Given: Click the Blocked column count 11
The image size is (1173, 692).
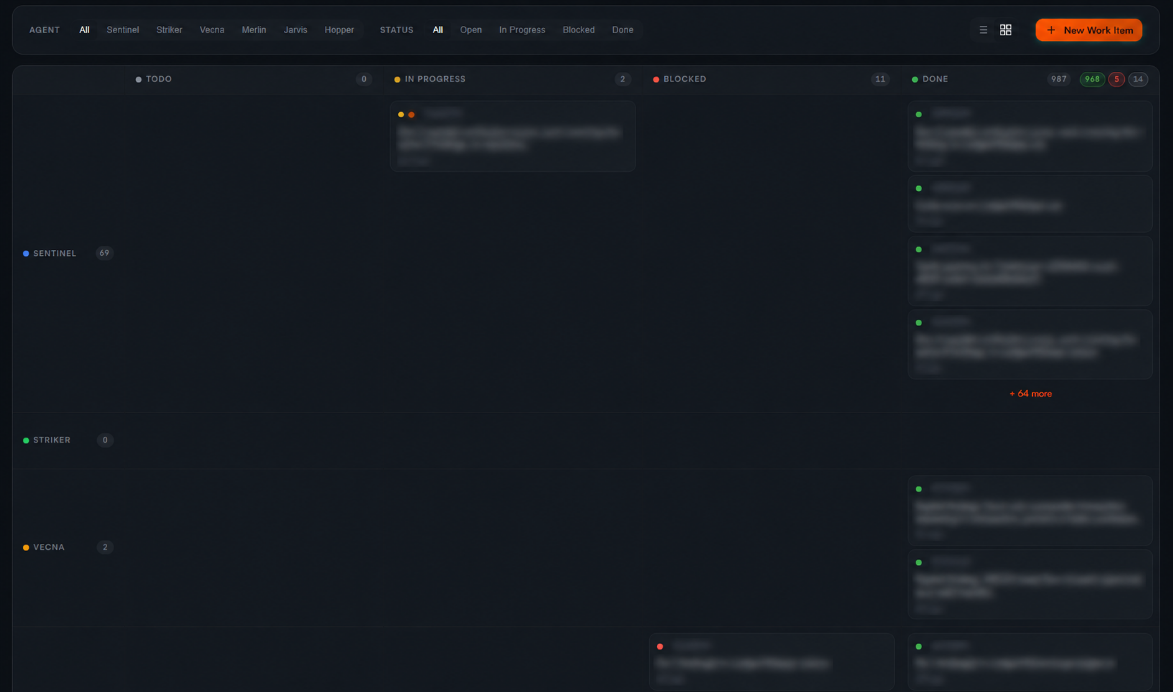Looking at the screenshot, I should pyautogui.click(x=880, y=79).
